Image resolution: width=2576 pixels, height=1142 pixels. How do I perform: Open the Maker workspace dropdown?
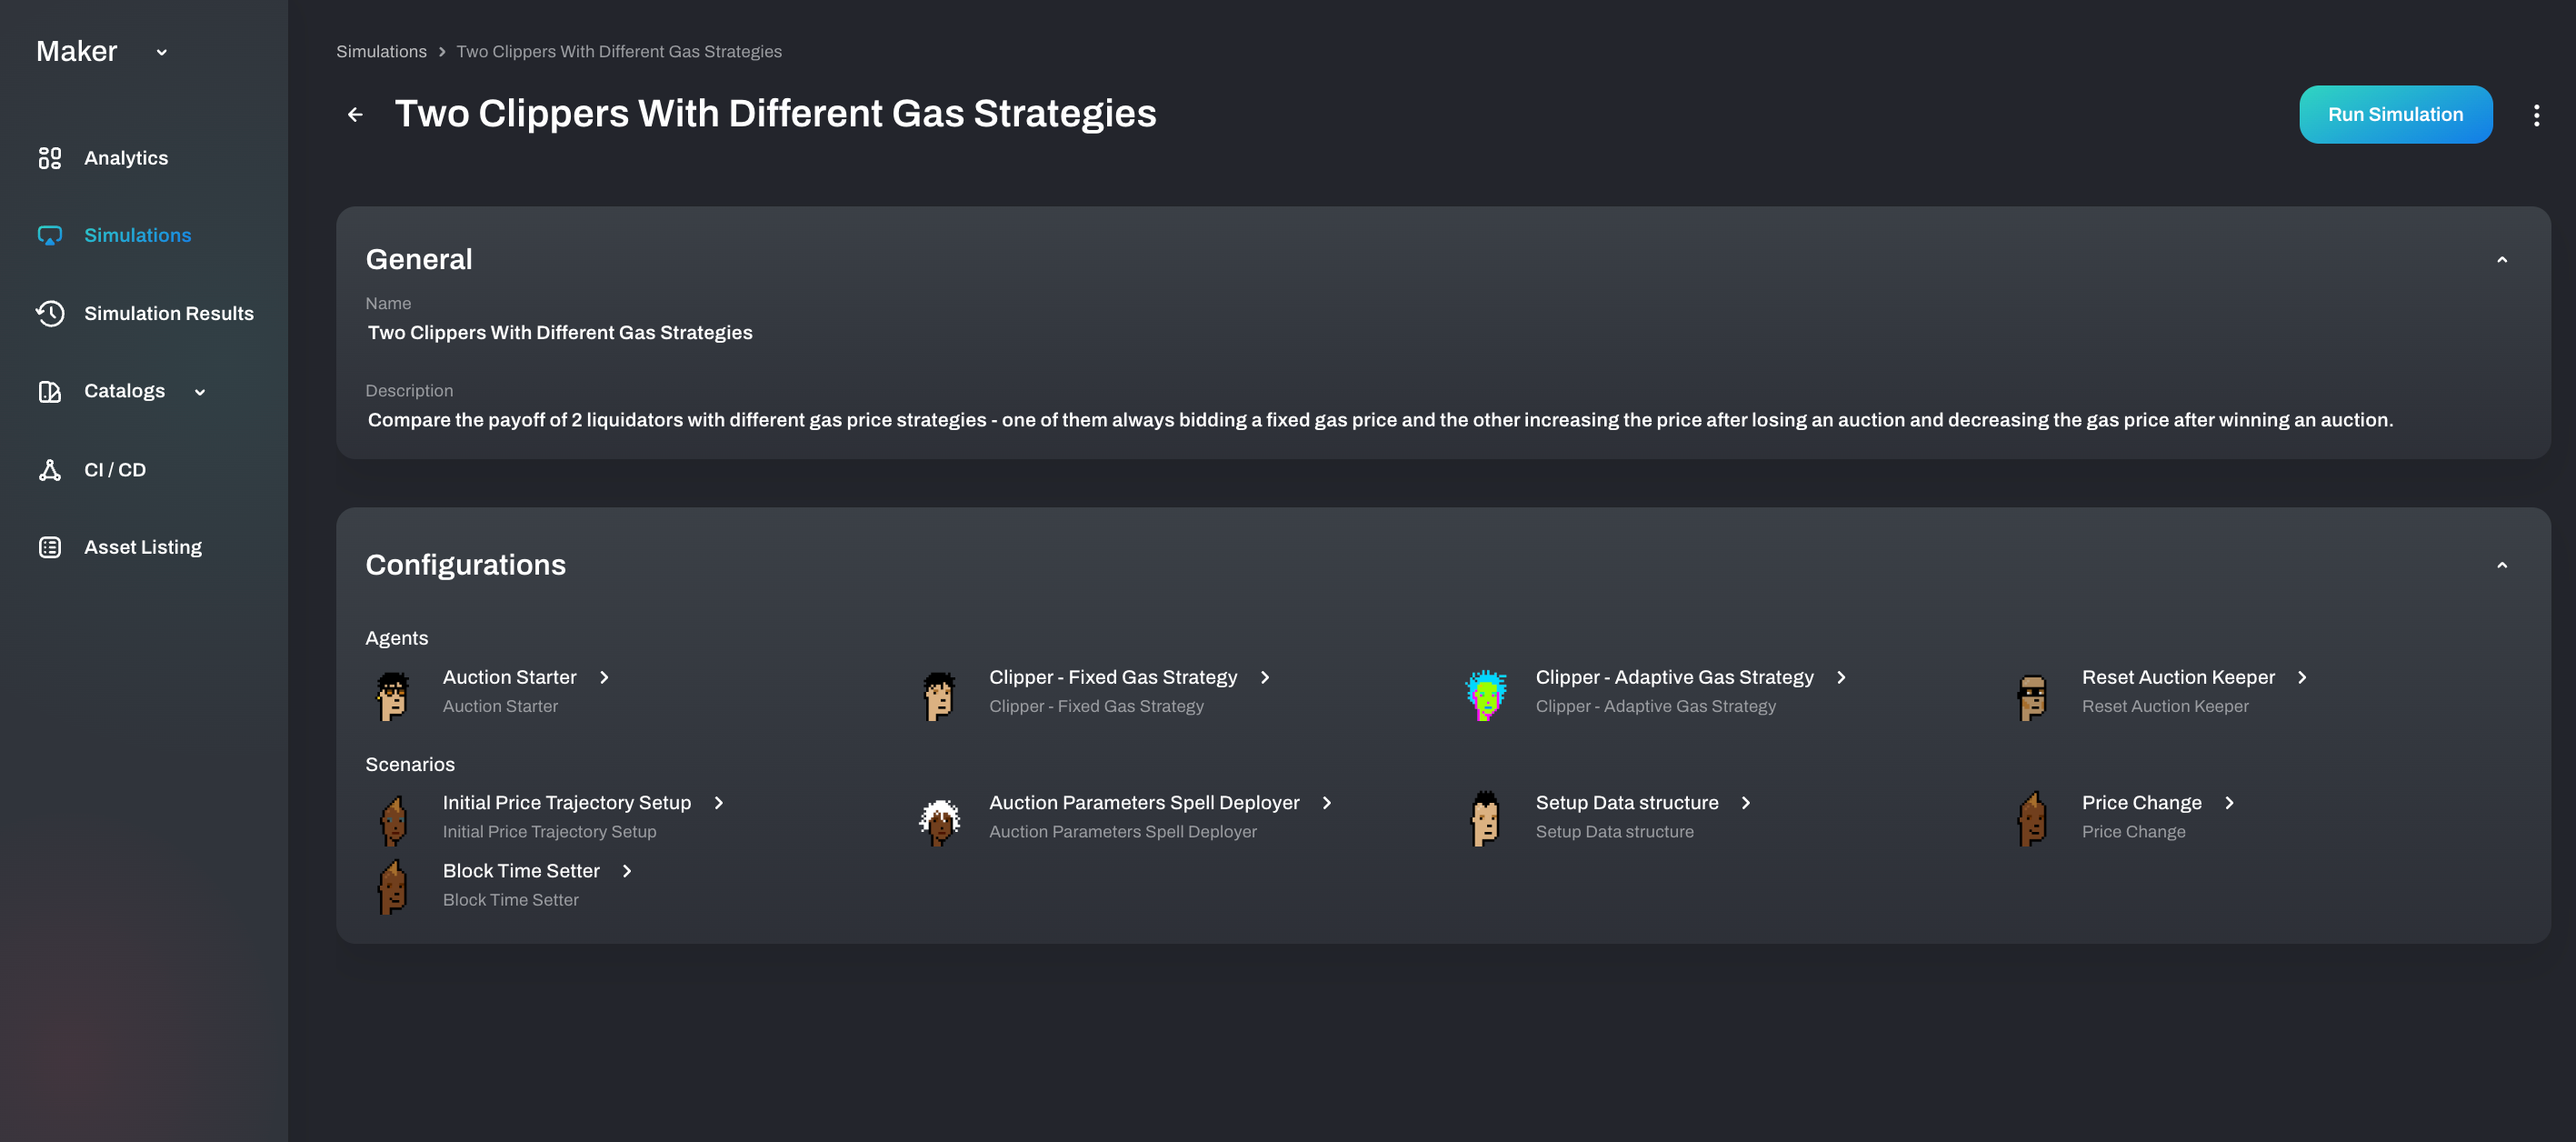pos(162,52)
